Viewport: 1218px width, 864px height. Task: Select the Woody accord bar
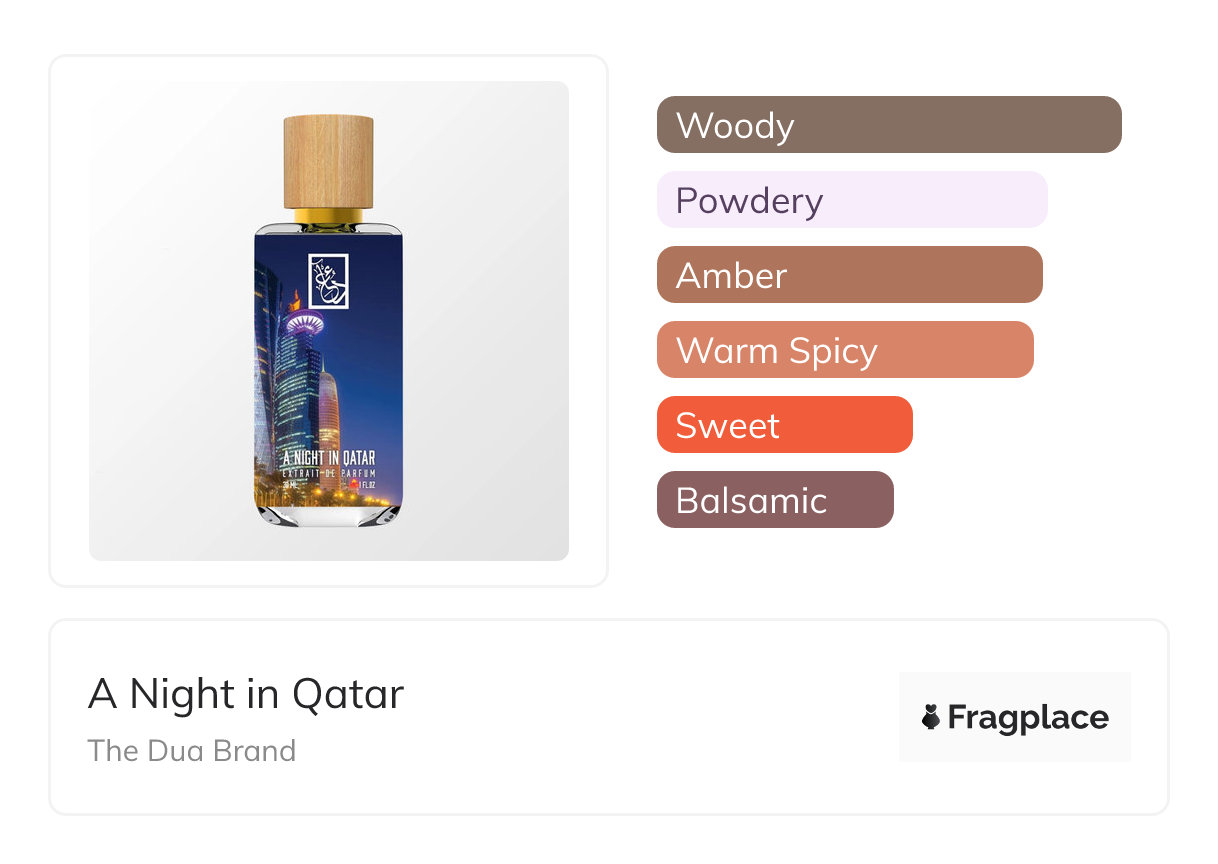tap(888, 125)
